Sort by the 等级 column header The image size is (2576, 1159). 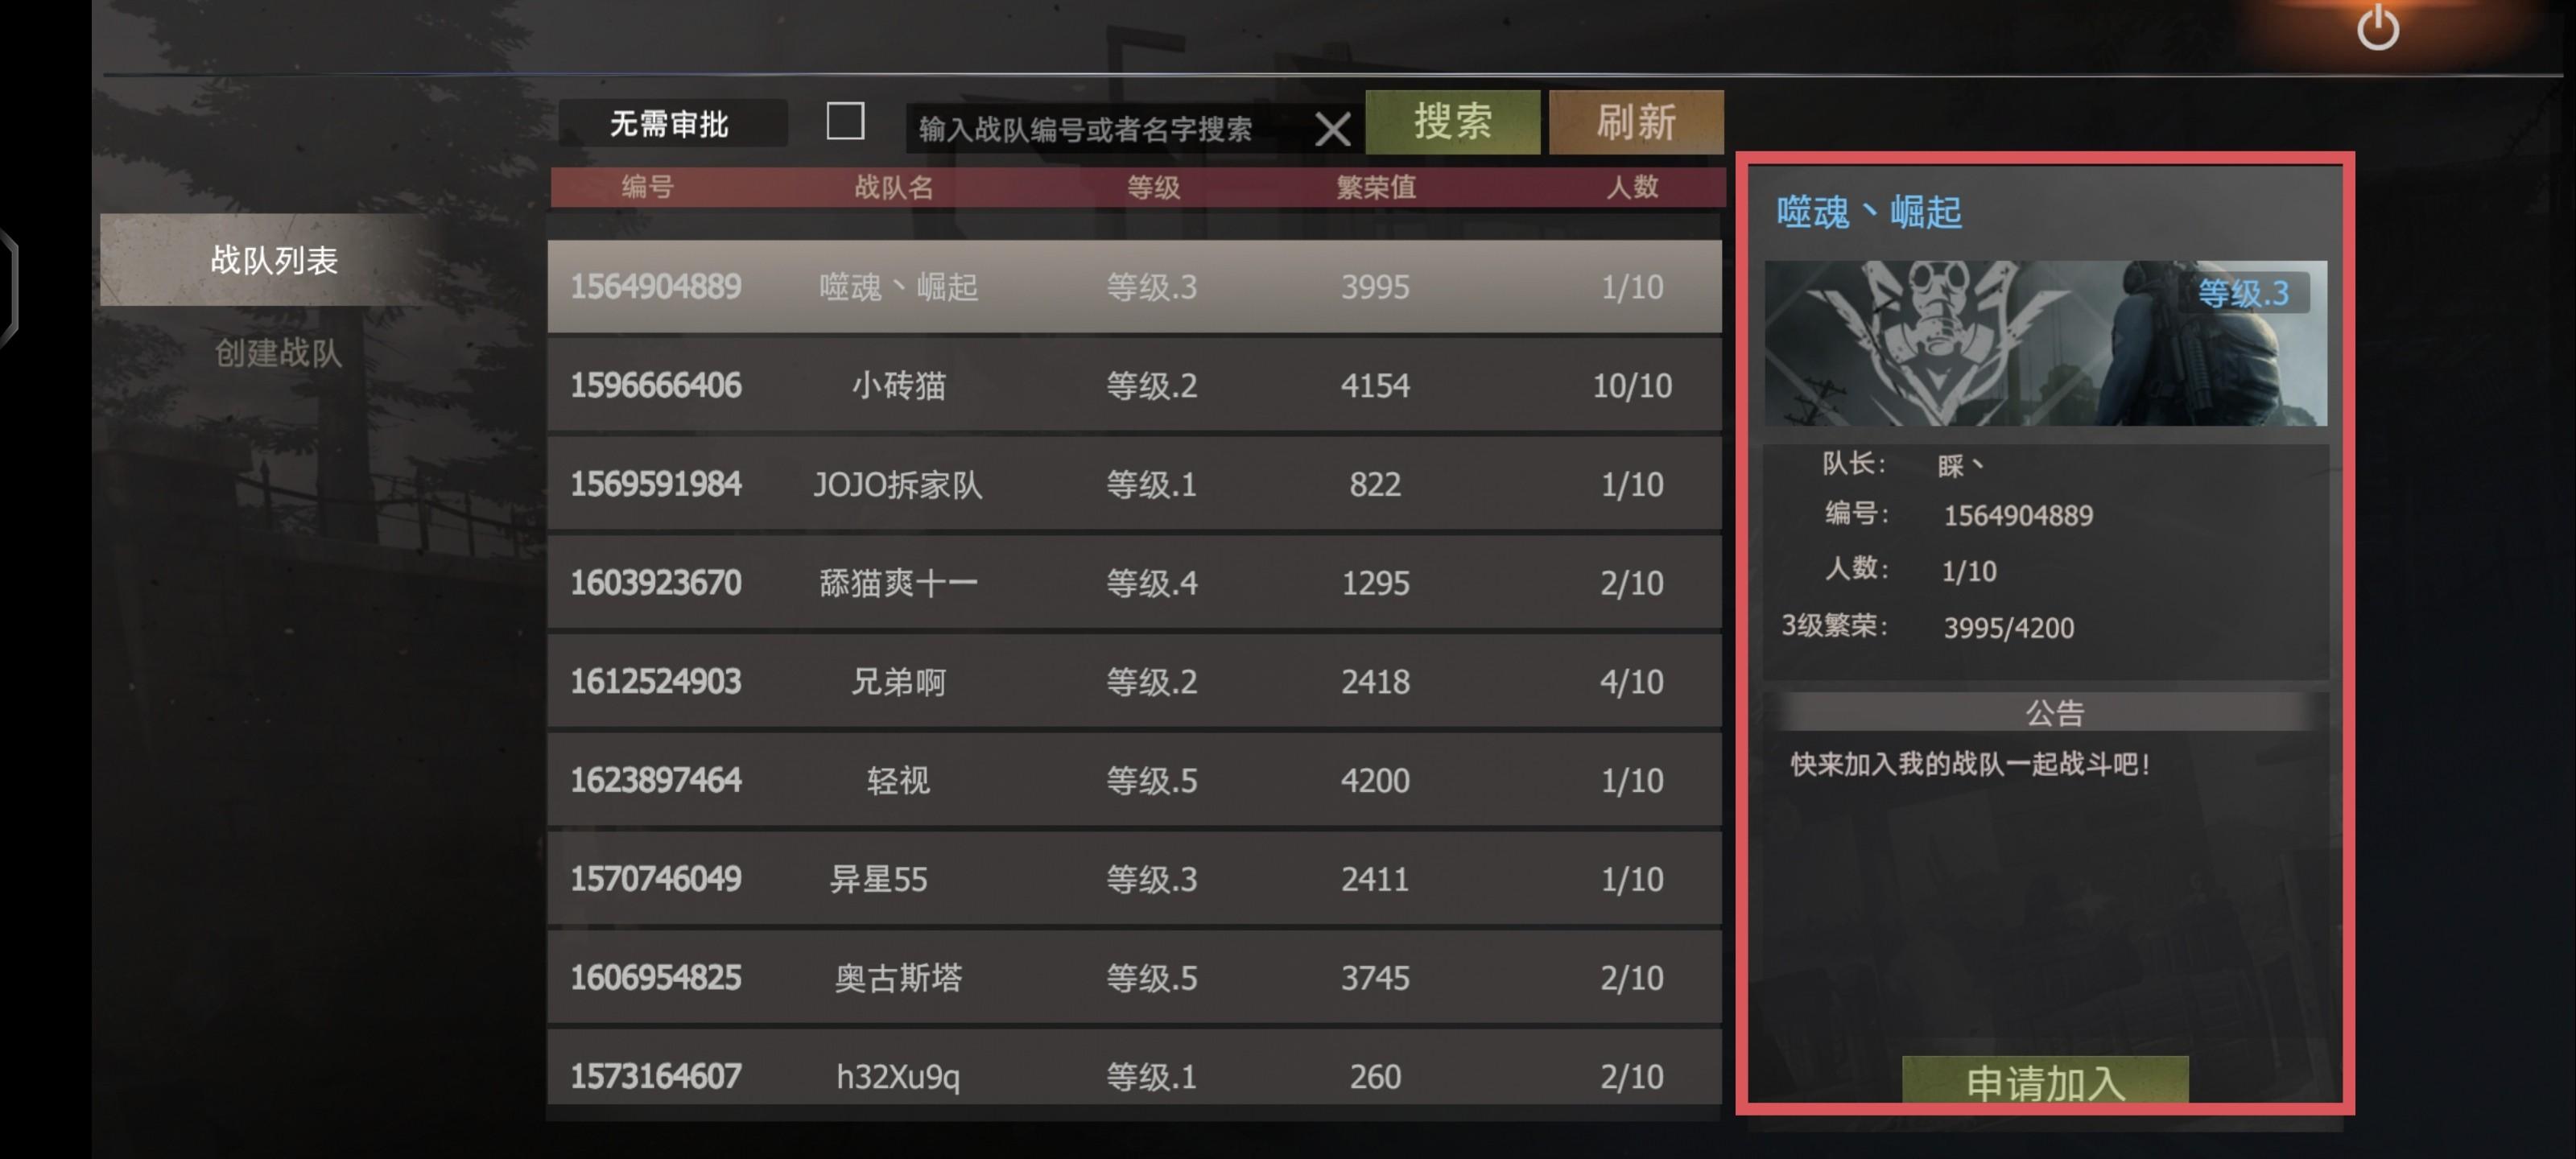1153,187
